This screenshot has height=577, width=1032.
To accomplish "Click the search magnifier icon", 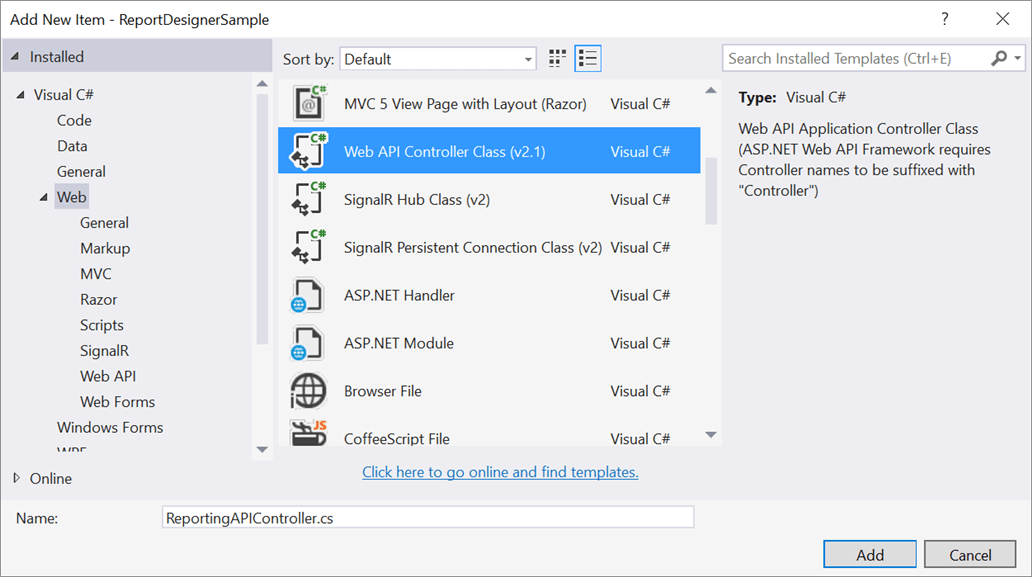I will click(998, 59).
